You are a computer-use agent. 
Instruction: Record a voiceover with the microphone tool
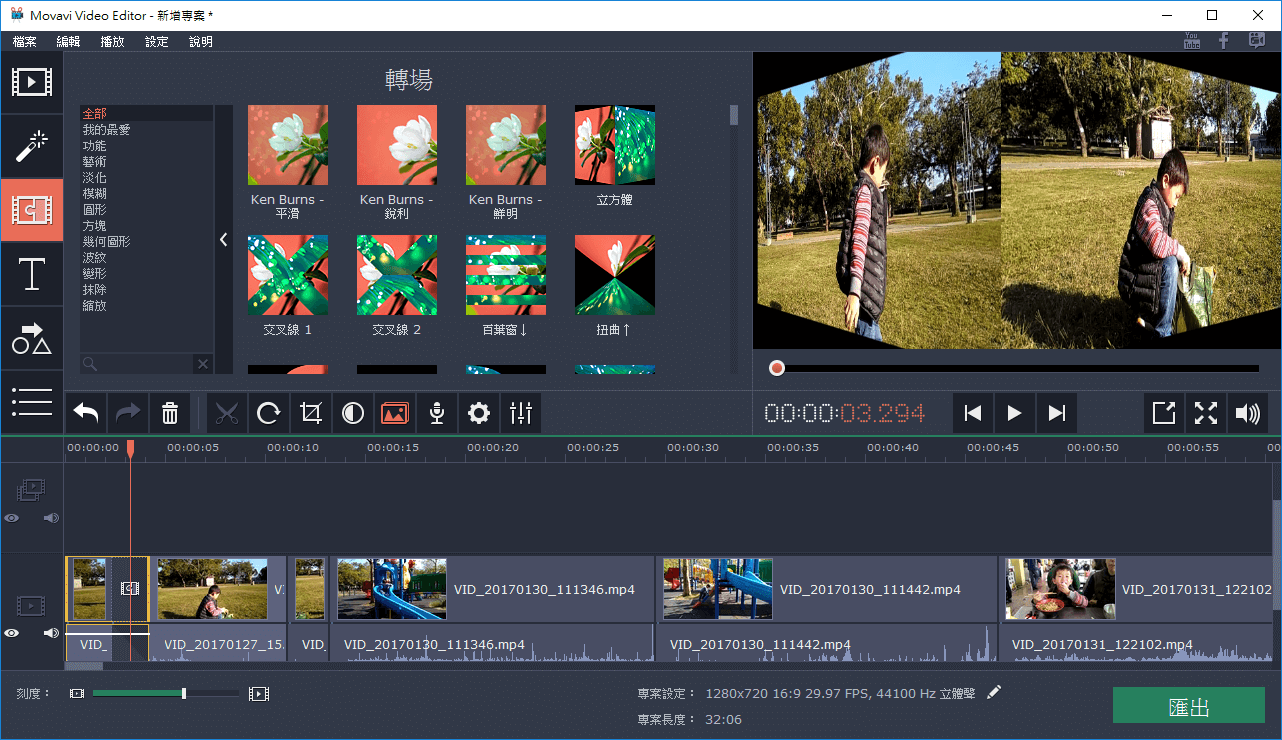[x=437, y=413]
